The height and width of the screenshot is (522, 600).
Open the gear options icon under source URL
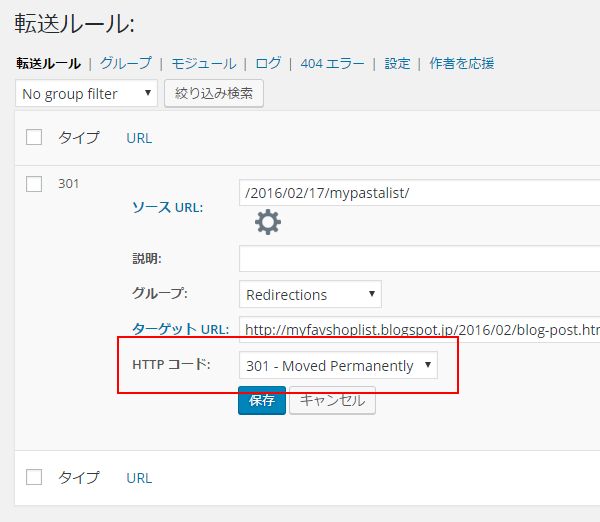coord(268,222)
